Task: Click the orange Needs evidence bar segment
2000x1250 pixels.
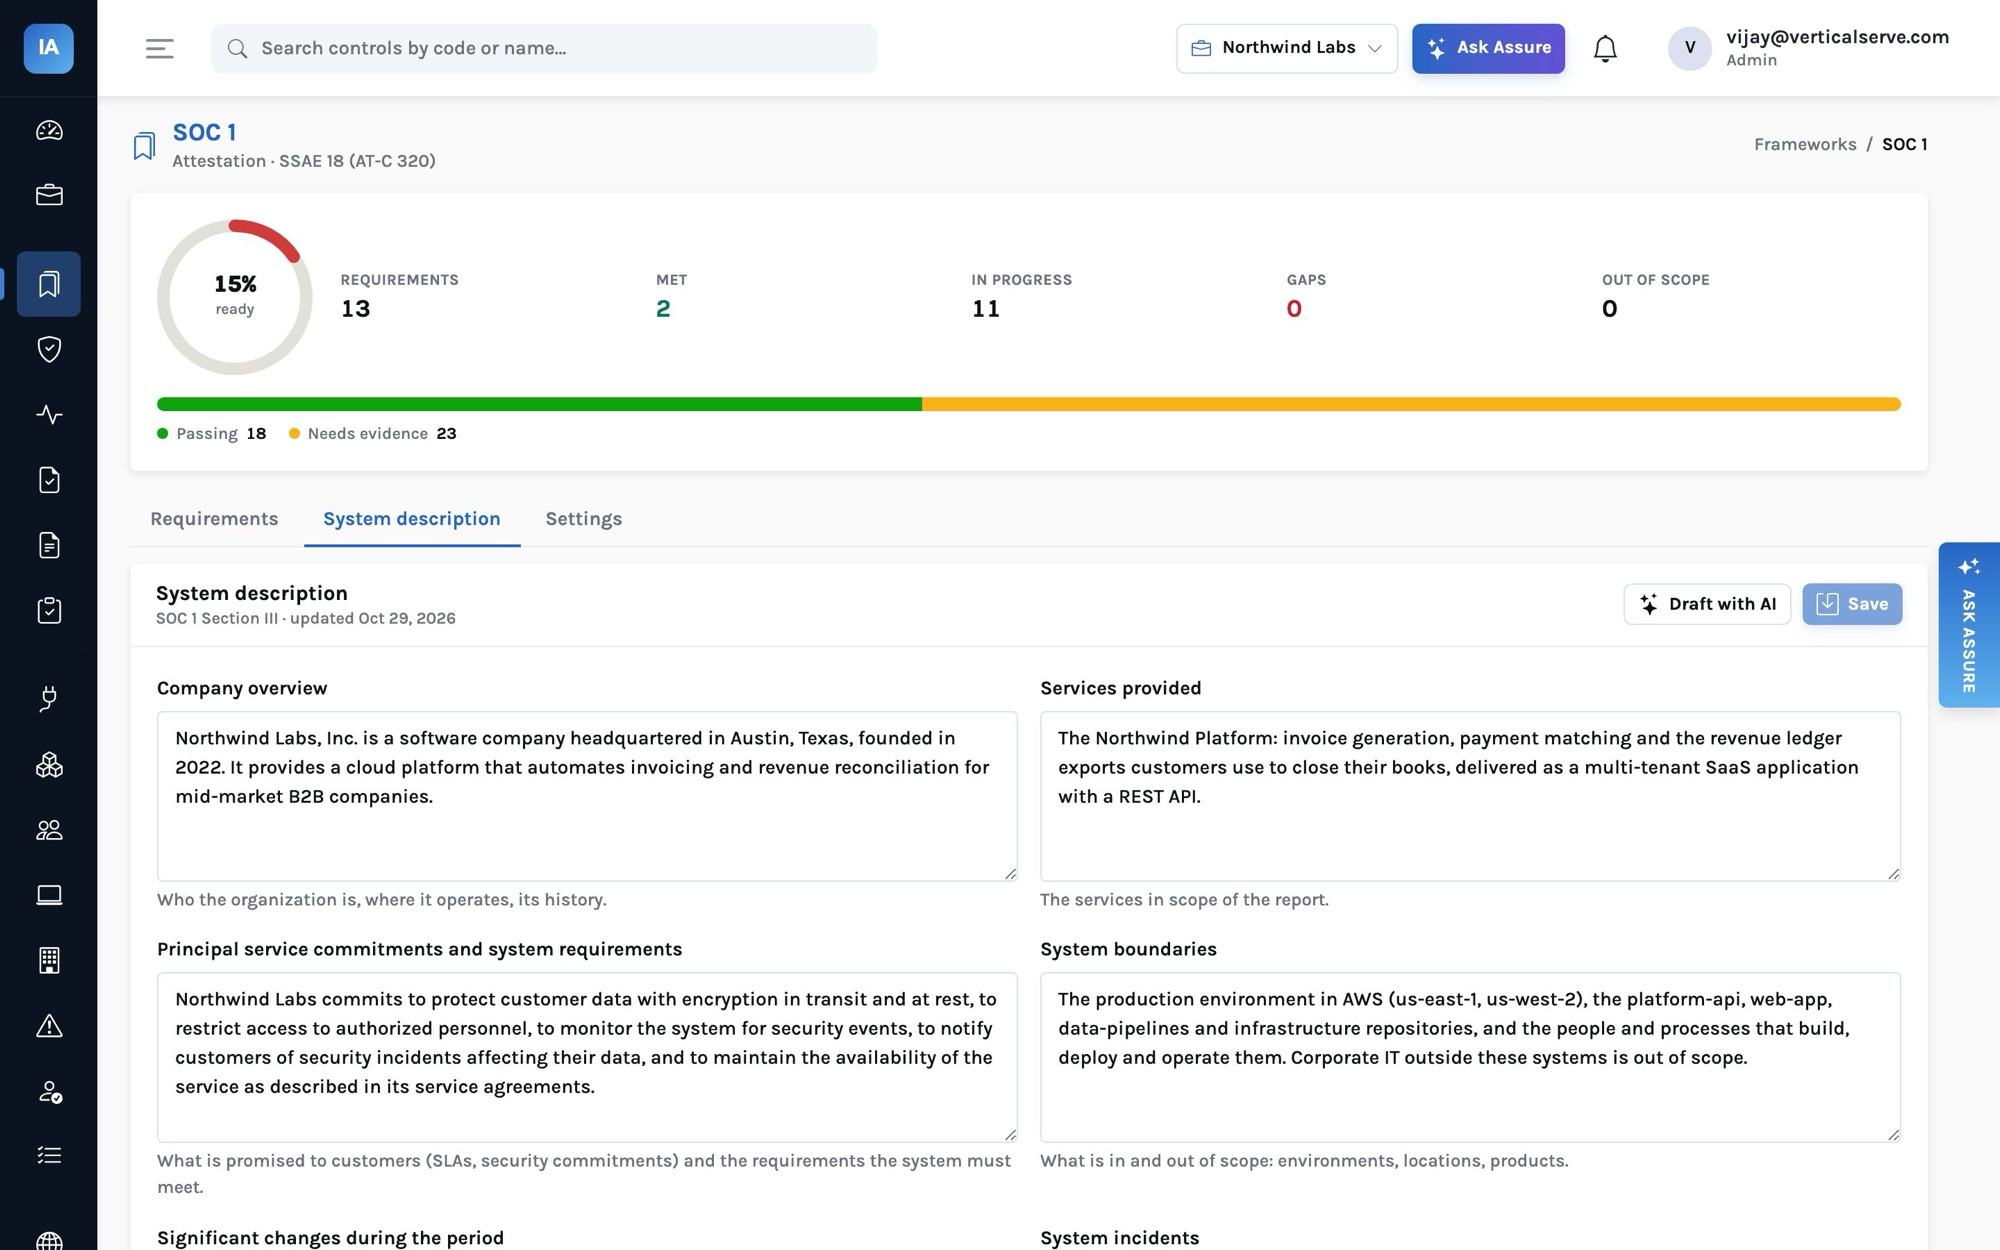Action: [1411, 404]
